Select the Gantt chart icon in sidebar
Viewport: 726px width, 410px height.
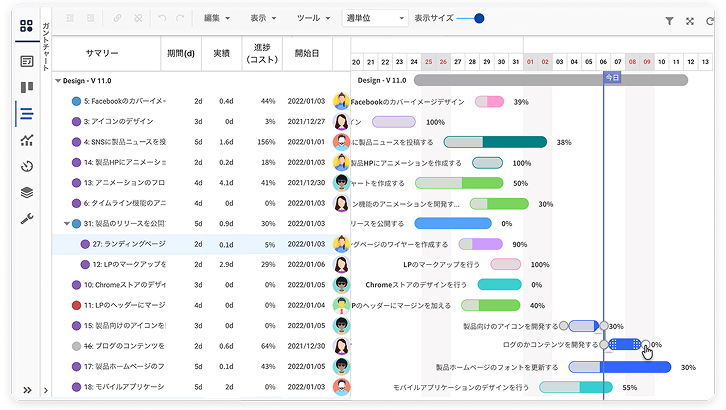pos(26,114)
